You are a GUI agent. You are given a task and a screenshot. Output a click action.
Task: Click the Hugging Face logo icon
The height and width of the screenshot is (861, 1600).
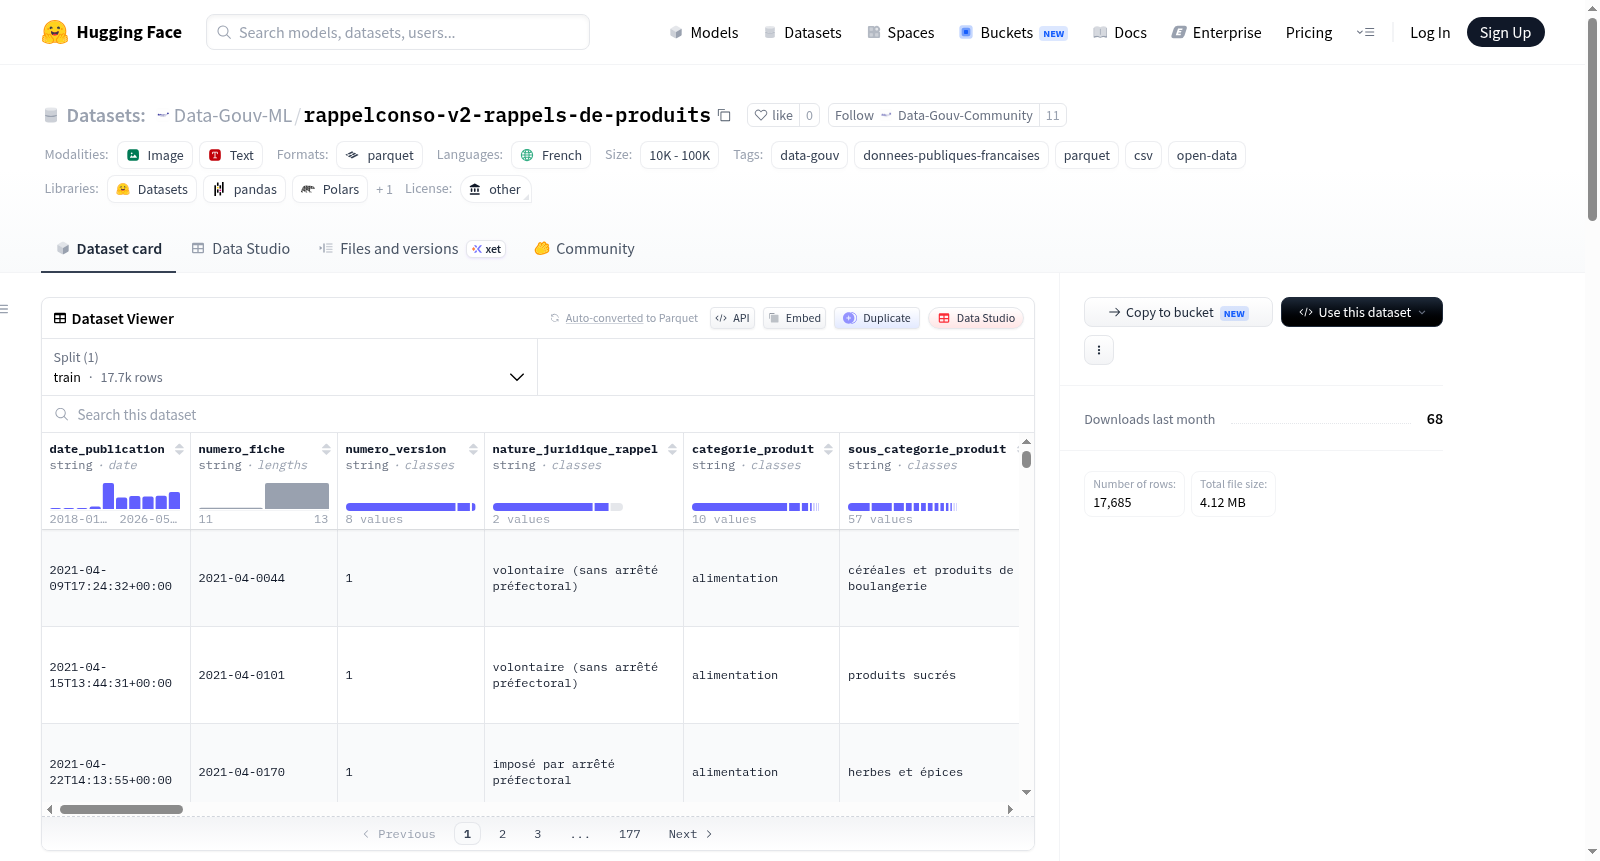click(55, 32)
